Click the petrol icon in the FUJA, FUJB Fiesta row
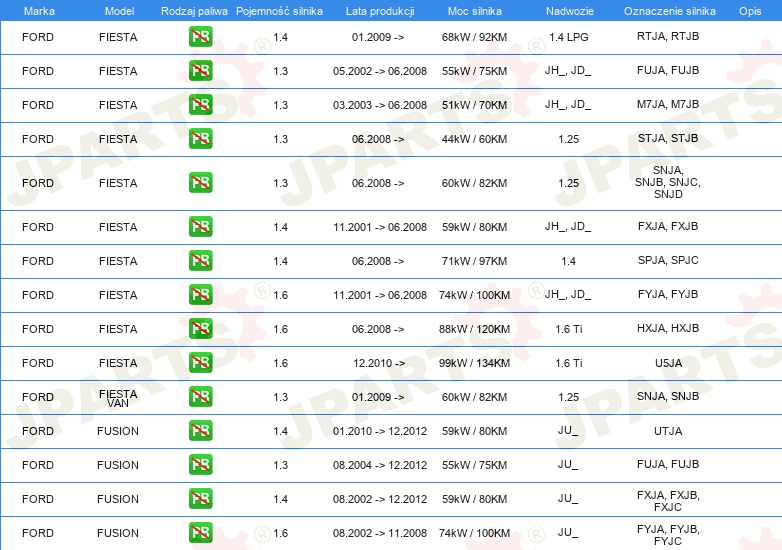The image size is (782, 550). click(x=200, y=71)
